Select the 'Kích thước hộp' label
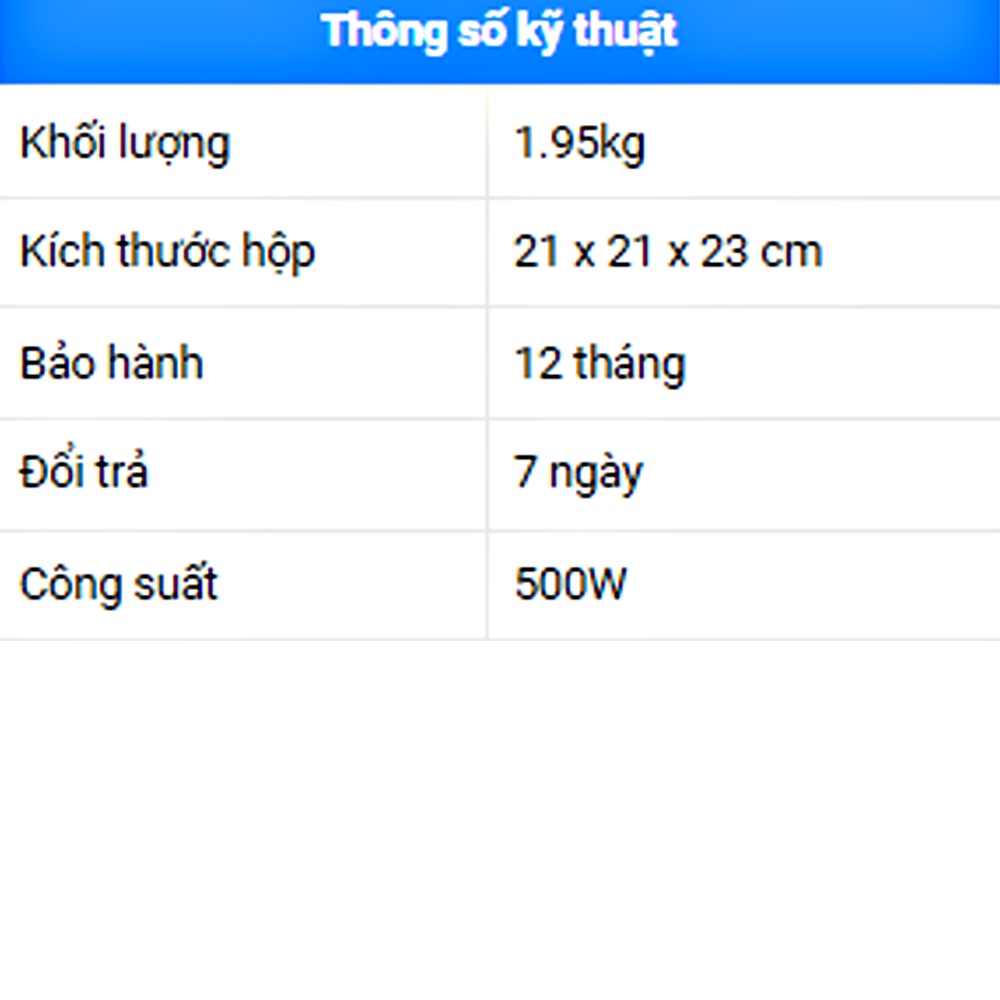 click(x=167, y=251)
